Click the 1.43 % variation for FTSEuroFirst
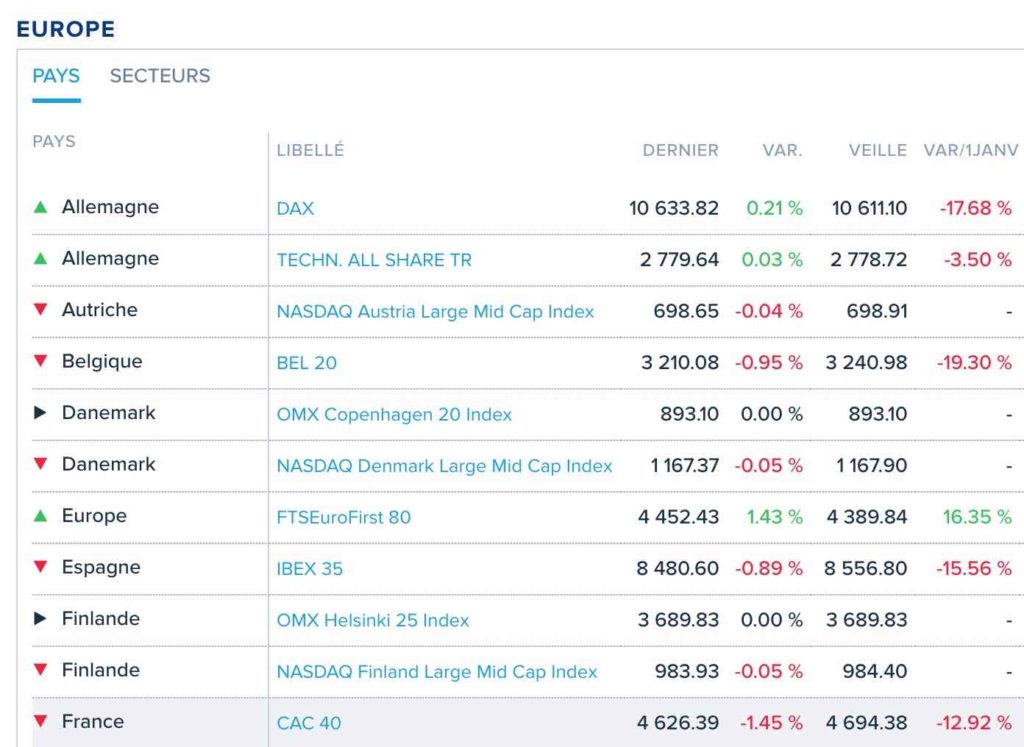Viewport: 1024px width, 747px height. click(x=775, y=517)
